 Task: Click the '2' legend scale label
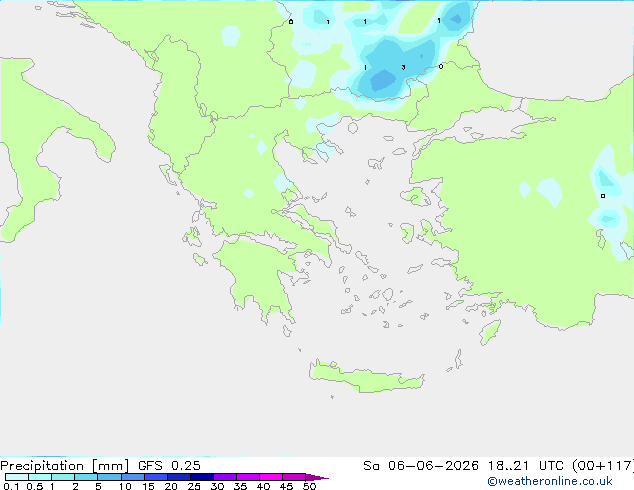(x=75, y=486)
